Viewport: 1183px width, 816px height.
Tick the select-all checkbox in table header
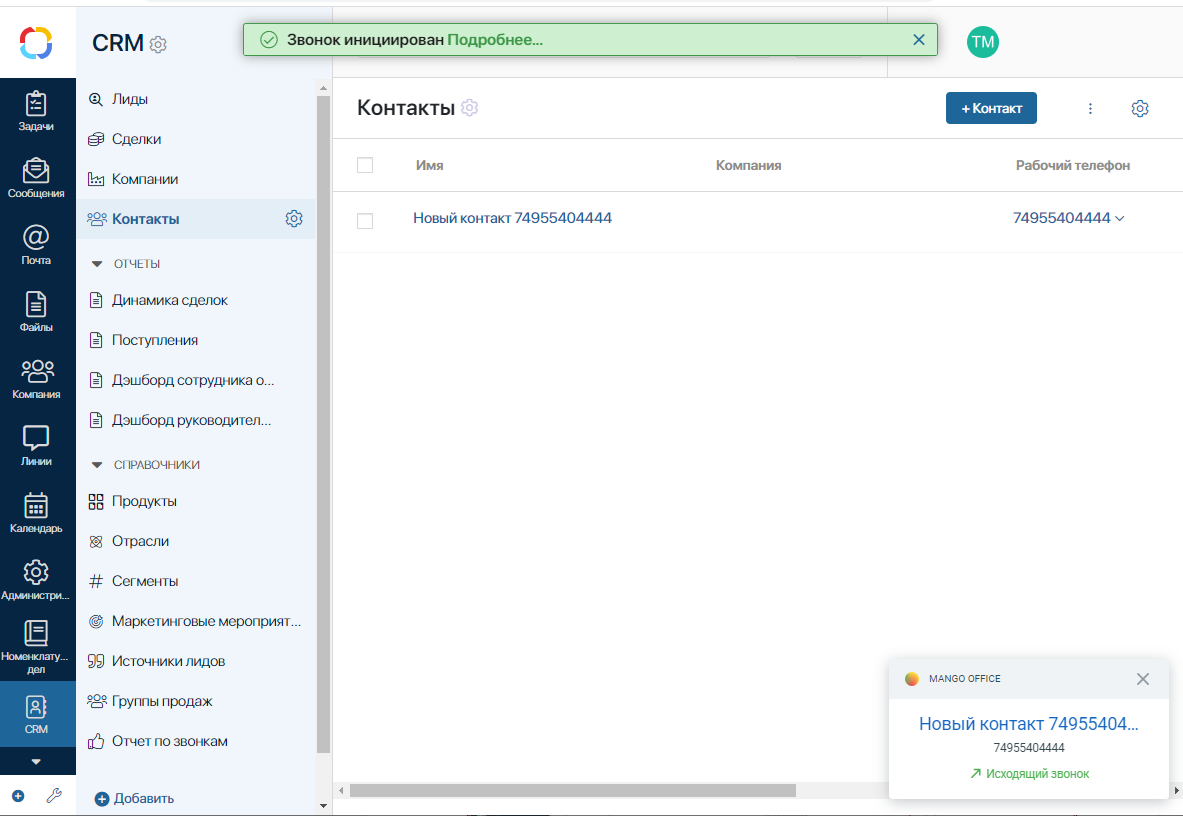[x=365, y=165]
